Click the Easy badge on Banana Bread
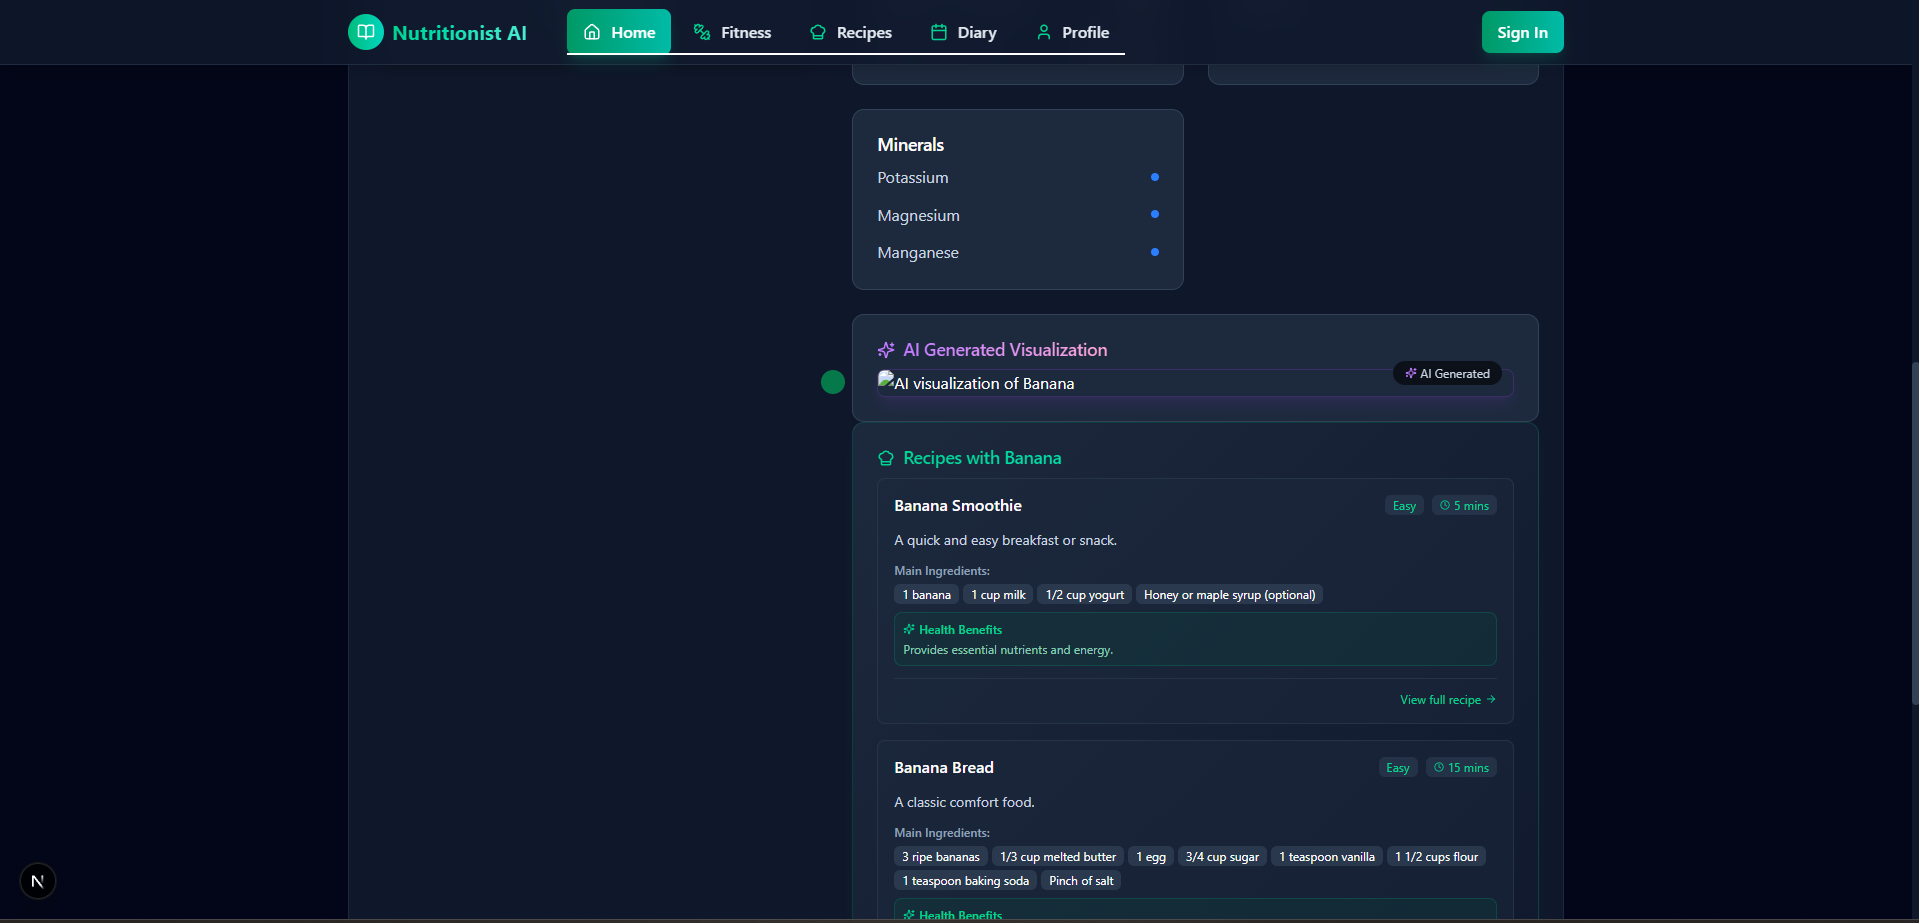This screenshot has height=923, width=1919. click(1398, 768)
